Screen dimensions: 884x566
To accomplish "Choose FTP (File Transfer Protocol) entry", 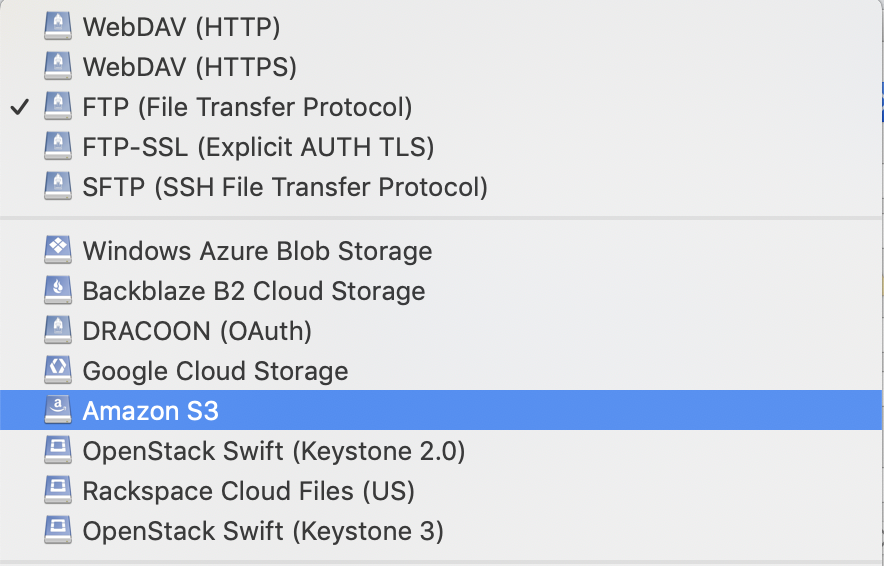I will tap(441, 107).
